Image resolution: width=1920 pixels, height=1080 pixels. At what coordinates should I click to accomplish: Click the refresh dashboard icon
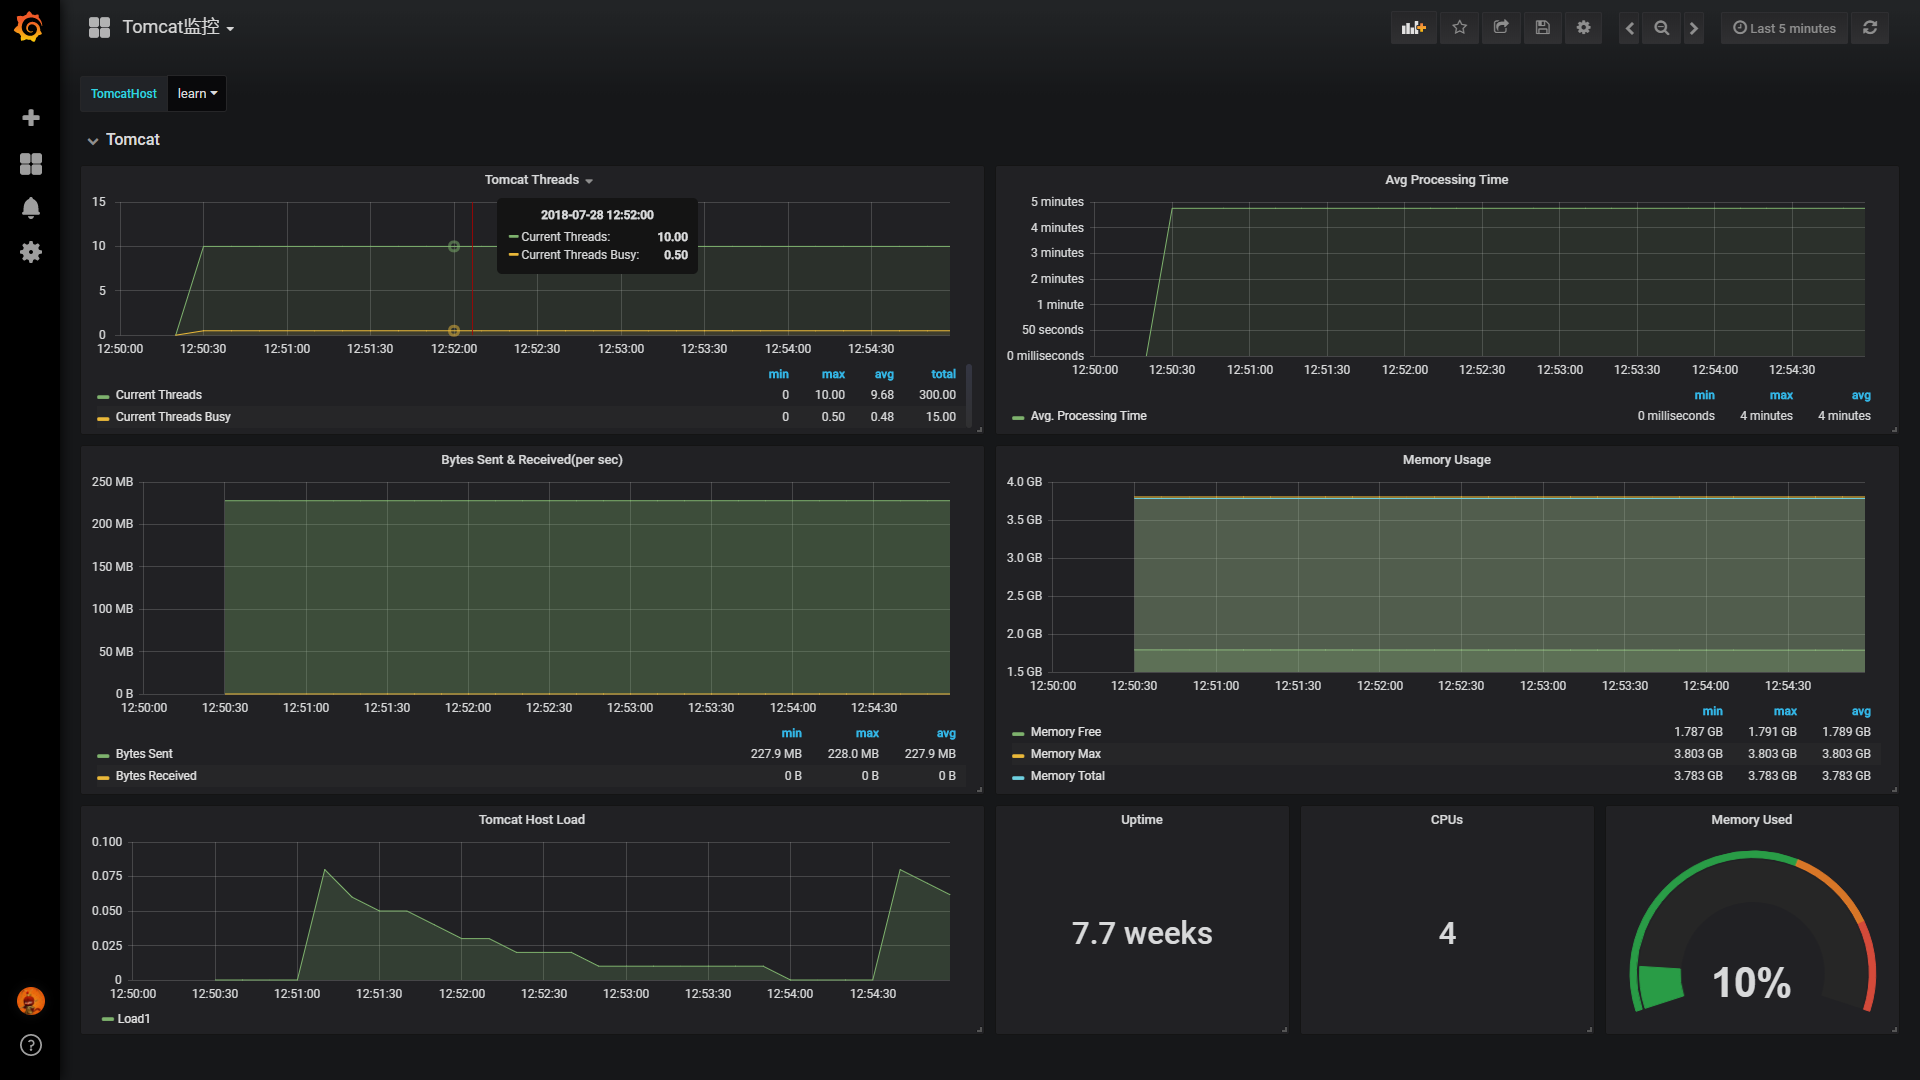pos(1874,26)
